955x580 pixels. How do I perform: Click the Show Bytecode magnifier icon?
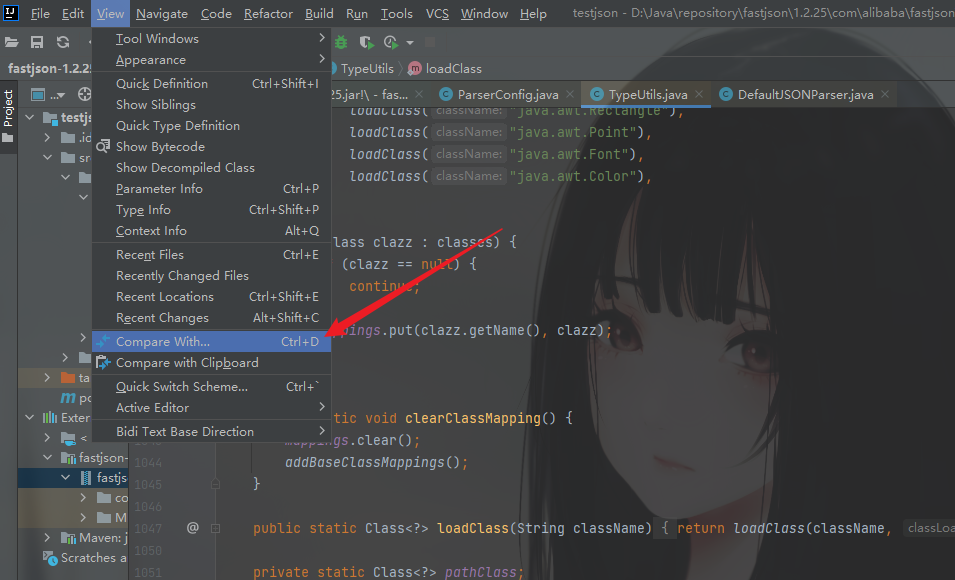[x=103, y=146]
